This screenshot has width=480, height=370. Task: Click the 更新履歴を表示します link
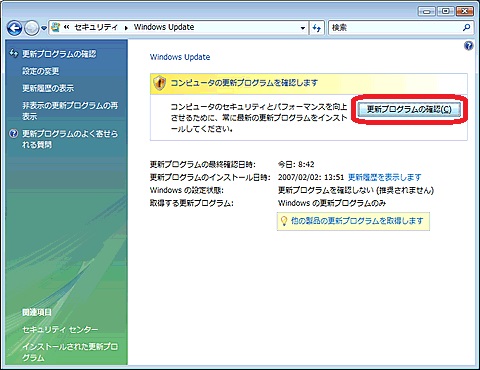click(x=384, y=177)
